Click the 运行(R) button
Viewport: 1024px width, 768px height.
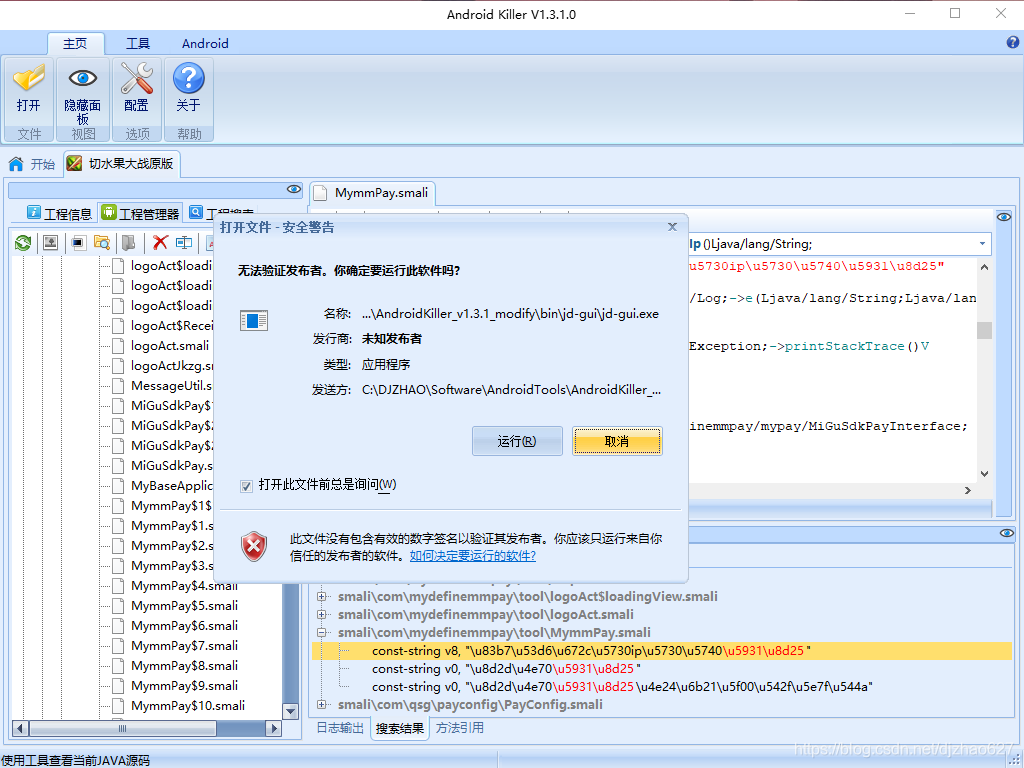tap(517, 441)
